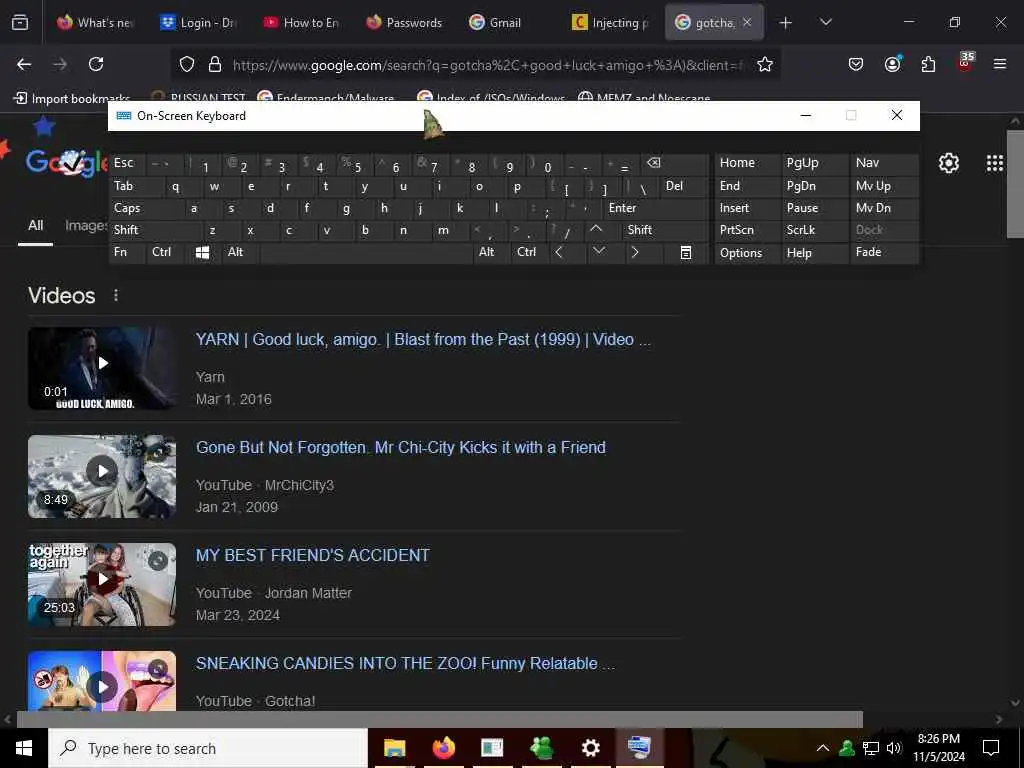Open the Firefox account icon
This screenshot has height=768, width=1024.
pyautogui.click(x=892, y=64)
